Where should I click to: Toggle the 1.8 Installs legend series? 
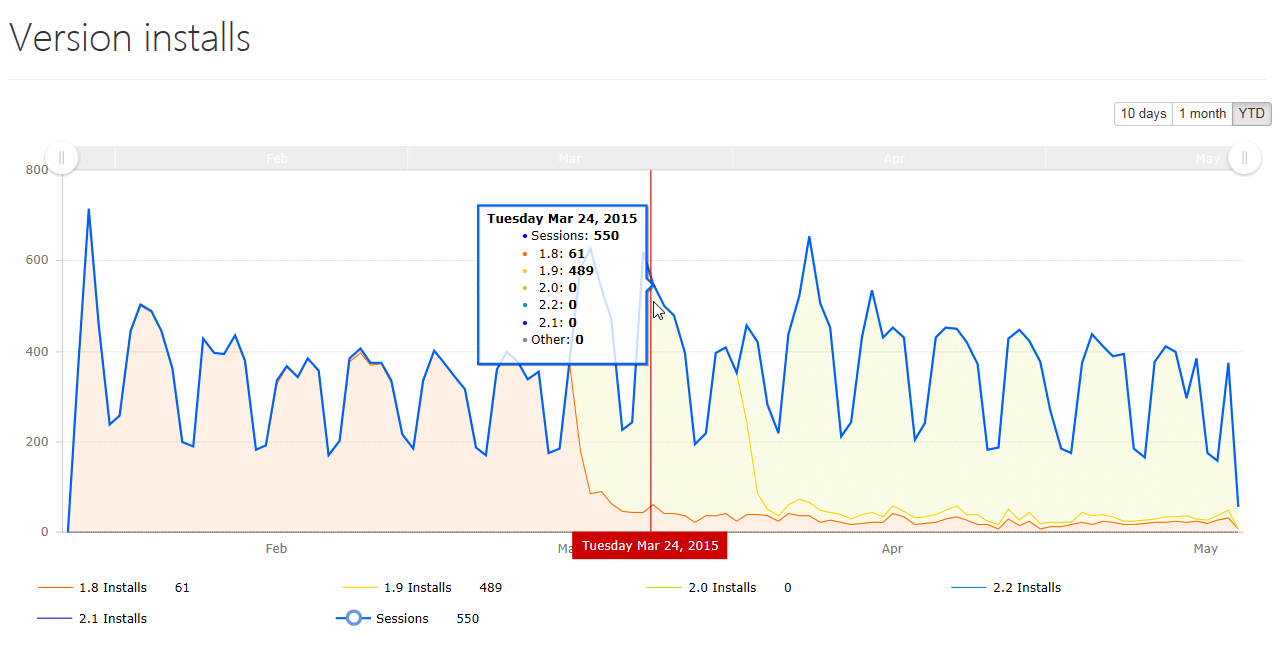112,588
